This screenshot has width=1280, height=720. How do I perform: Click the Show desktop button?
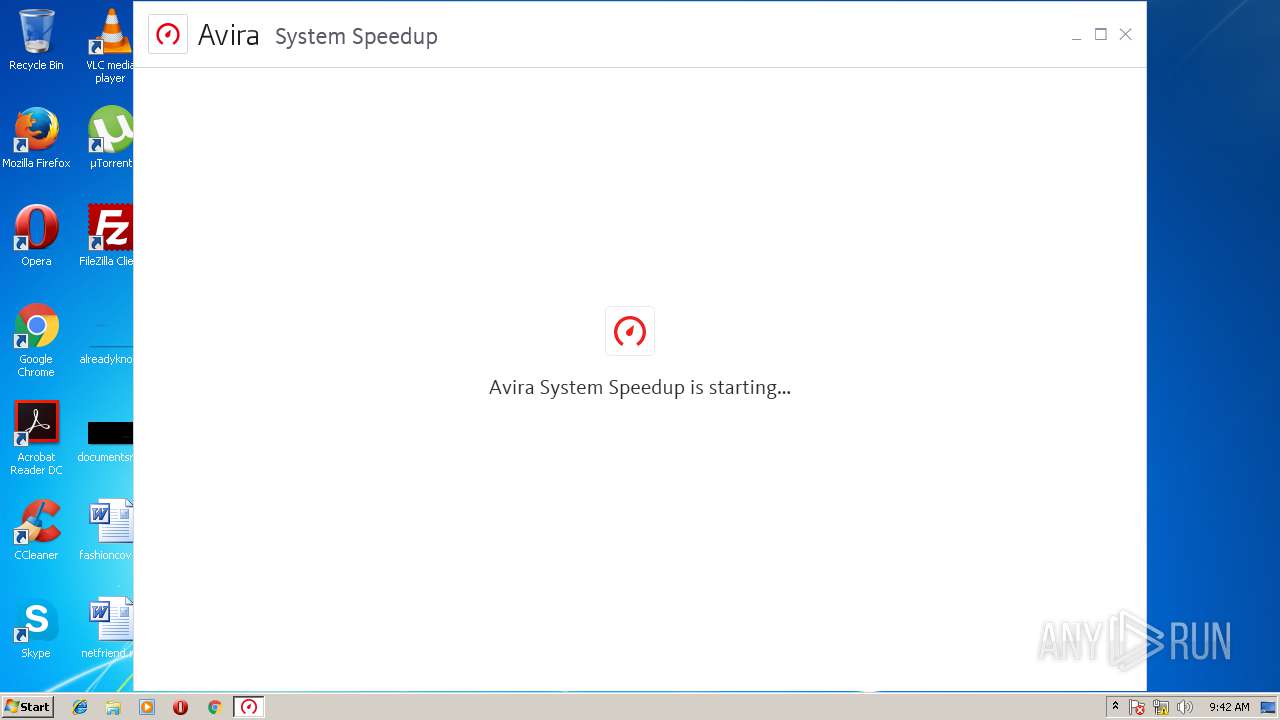pos(1270,707)
